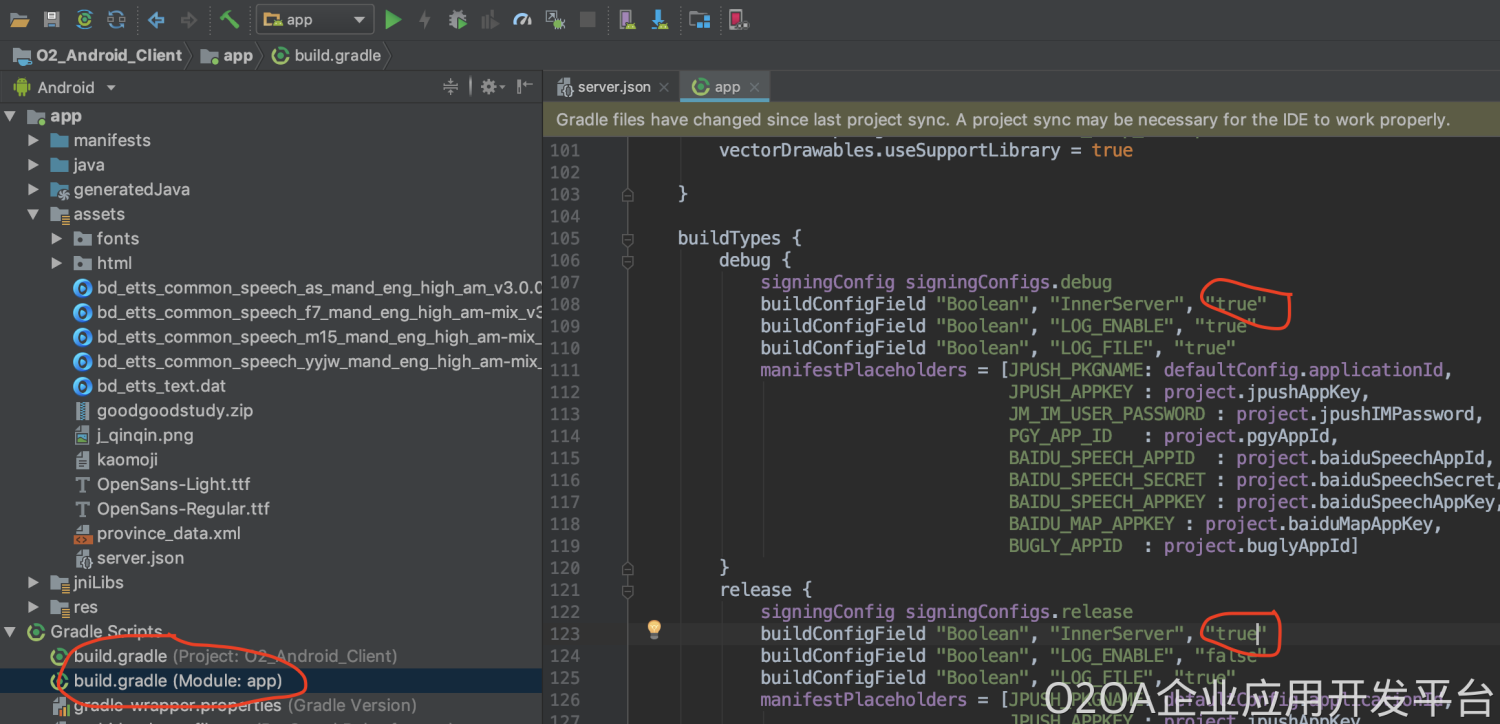1500x724 pixels.
Task: Collapse the assets folder
Action: click(x=34, y=214)
